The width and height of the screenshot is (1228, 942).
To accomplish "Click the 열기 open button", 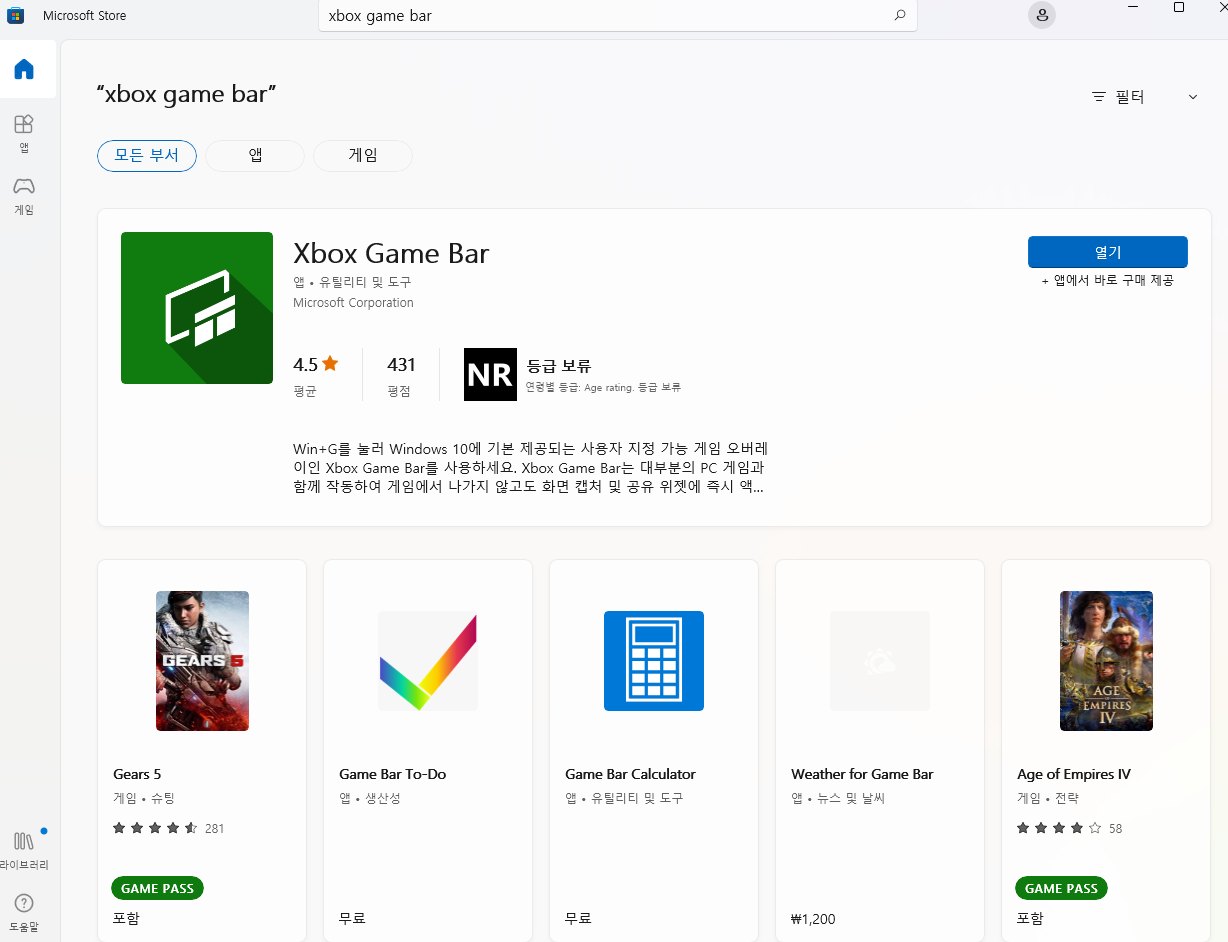I will coord(1108,252).
